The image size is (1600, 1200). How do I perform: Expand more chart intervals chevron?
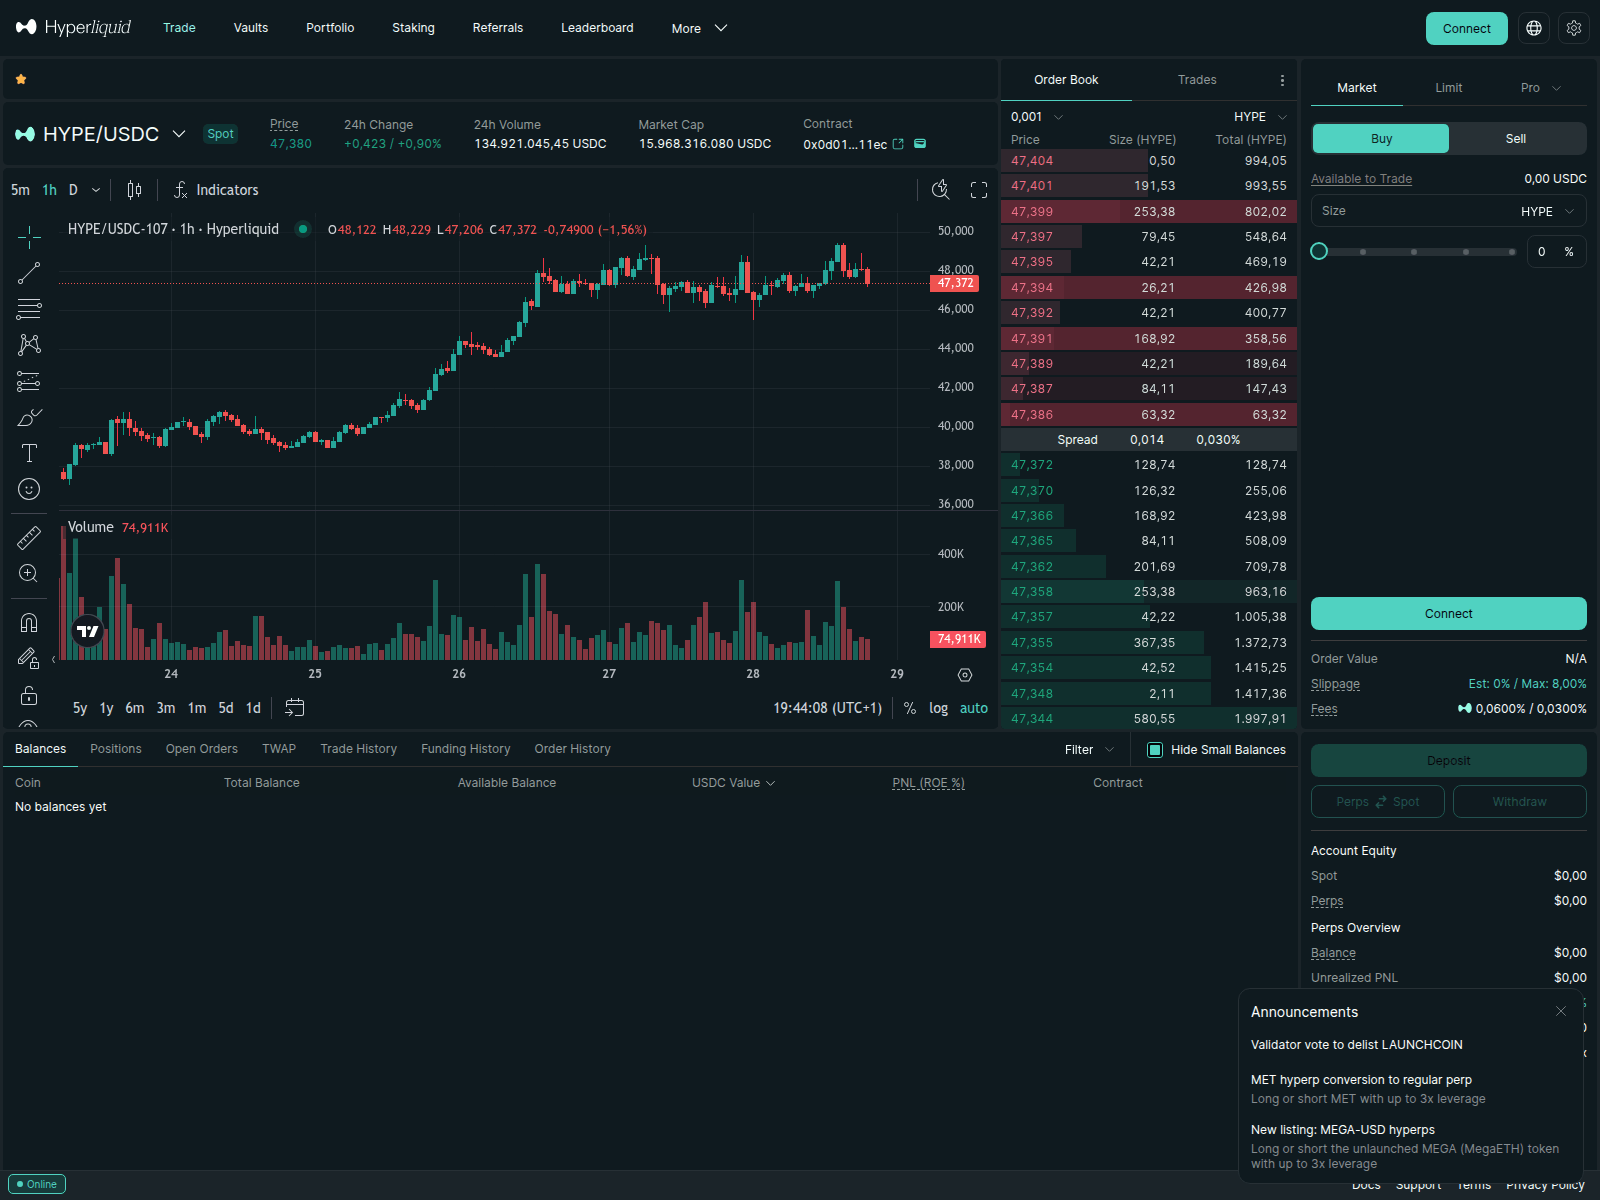pos(96,190)
